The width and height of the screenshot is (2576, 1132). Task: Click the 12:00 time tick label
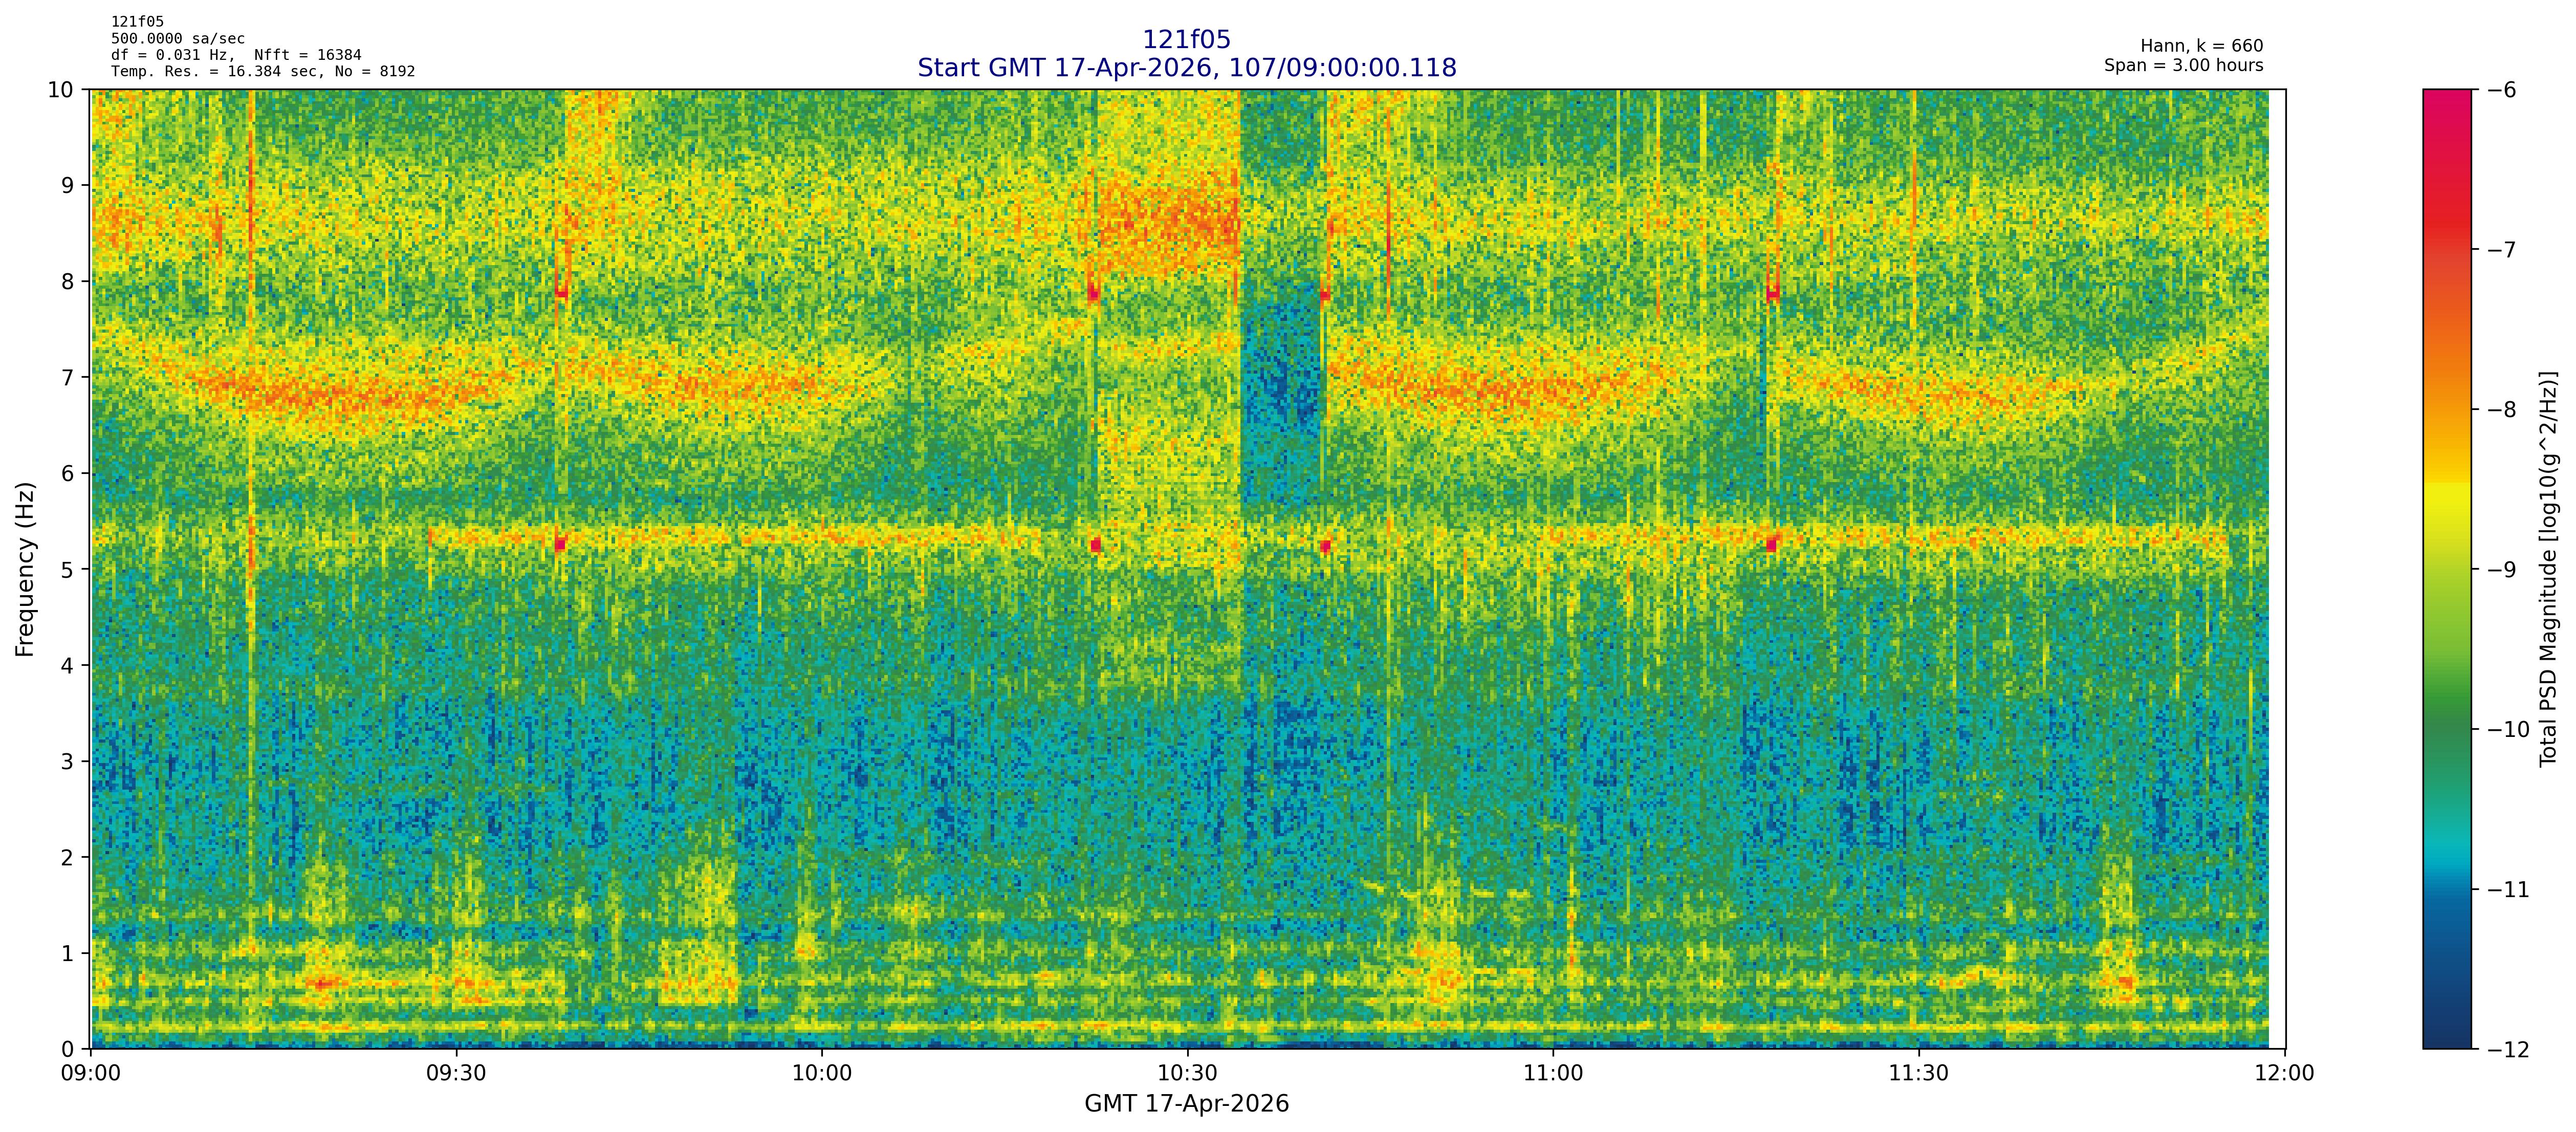pyautogui.click(x=2284, y=1074)
